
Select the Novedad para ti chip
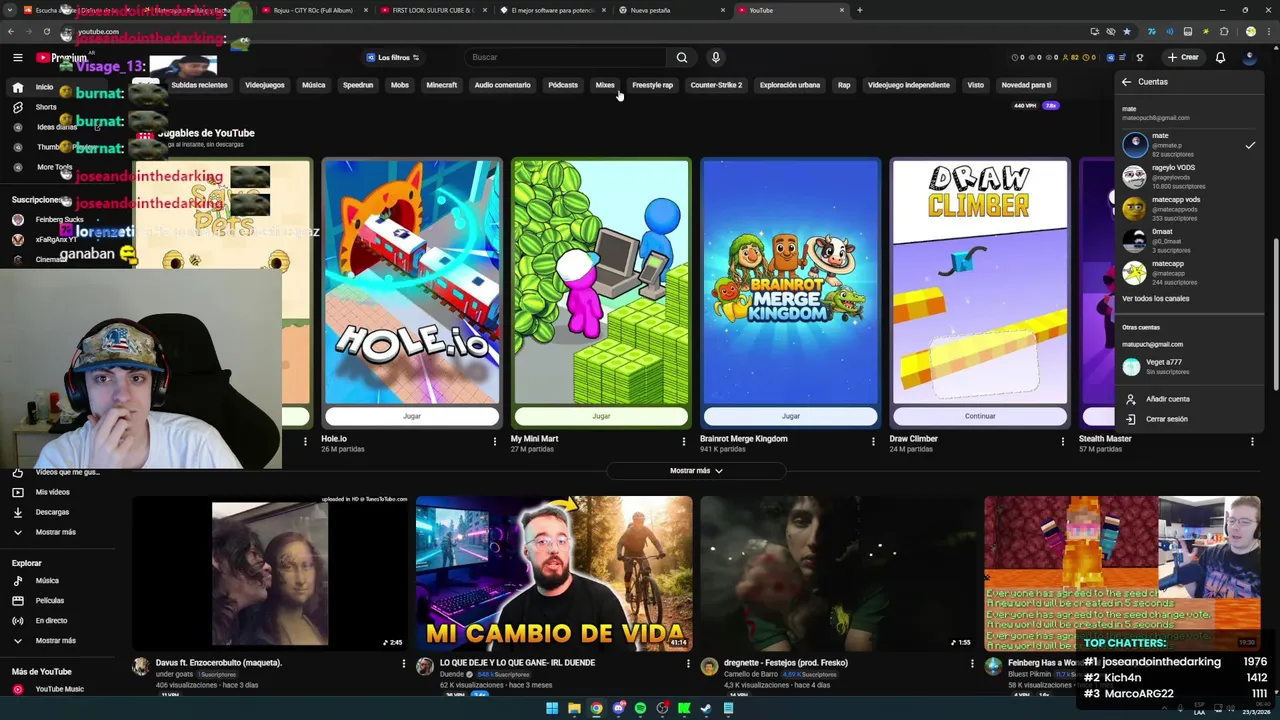tap(1026, 85)
